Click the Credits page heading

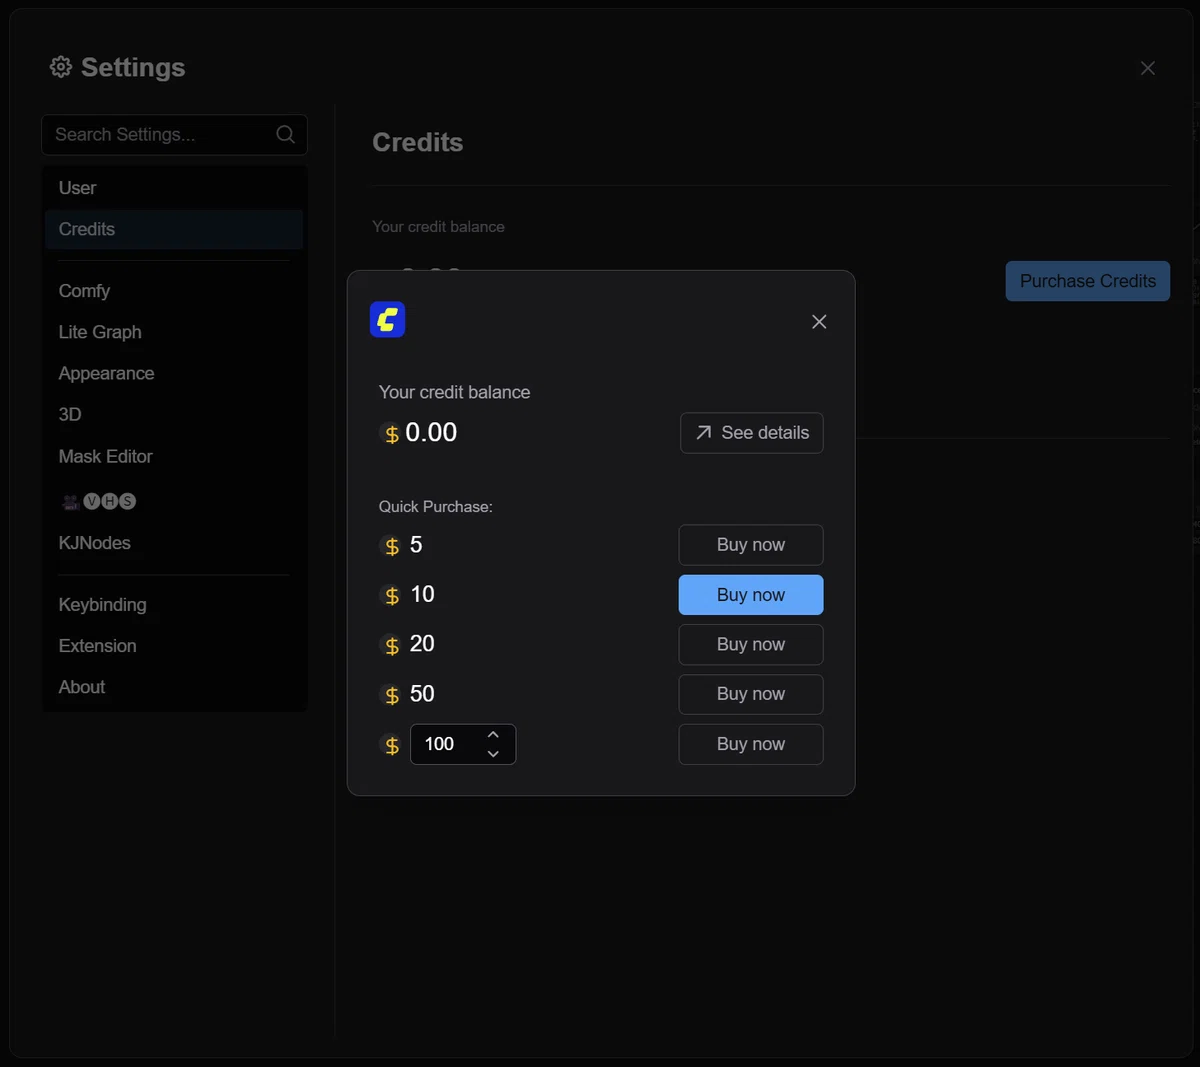[418, 142]
